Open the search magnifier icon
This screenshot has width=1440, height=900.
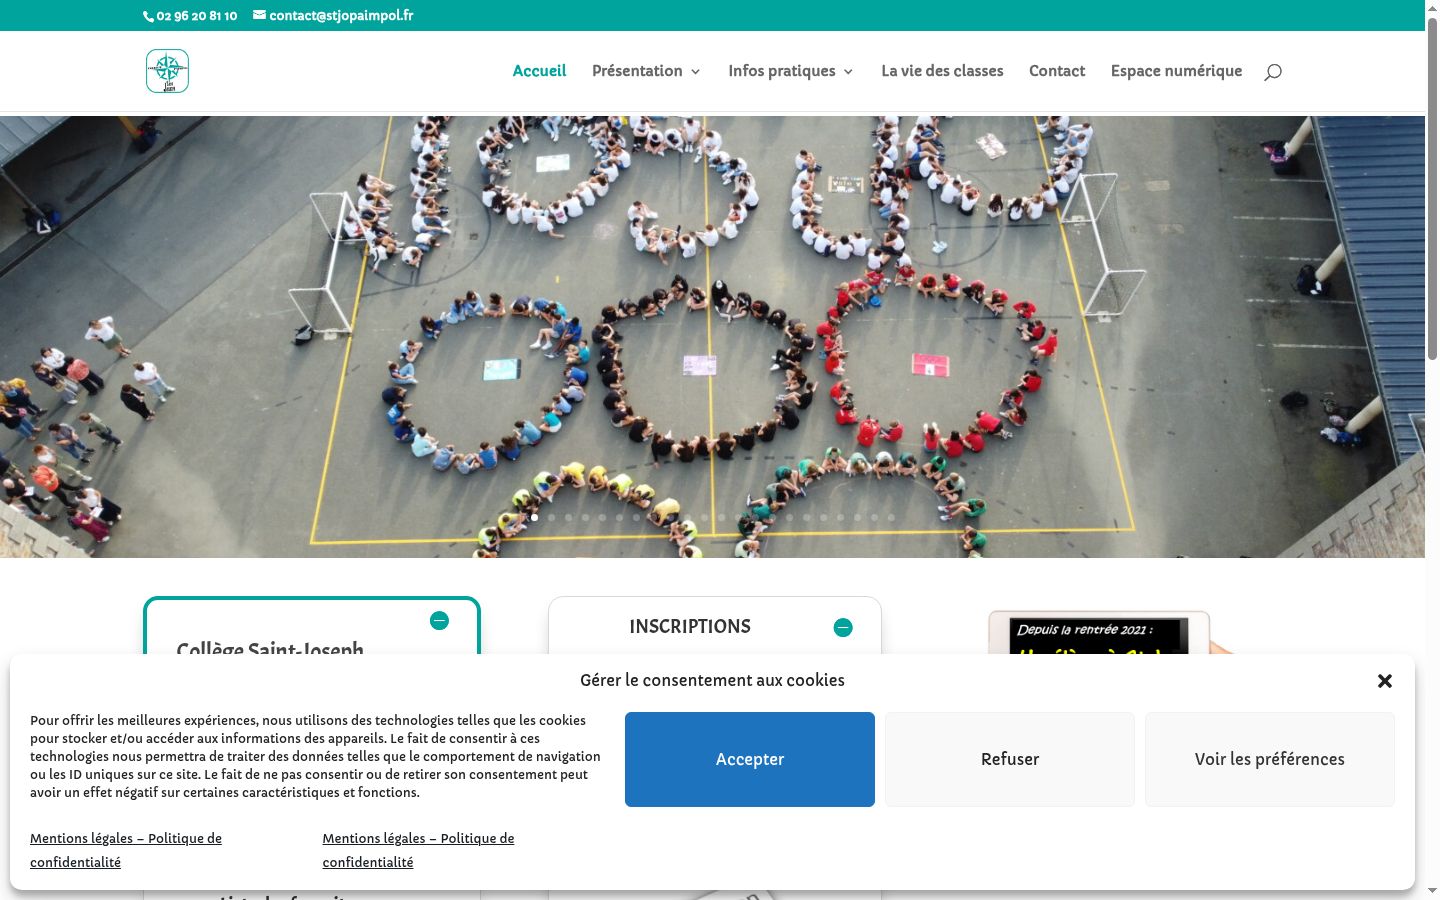pyautogui.click(x=1273, y=72)
